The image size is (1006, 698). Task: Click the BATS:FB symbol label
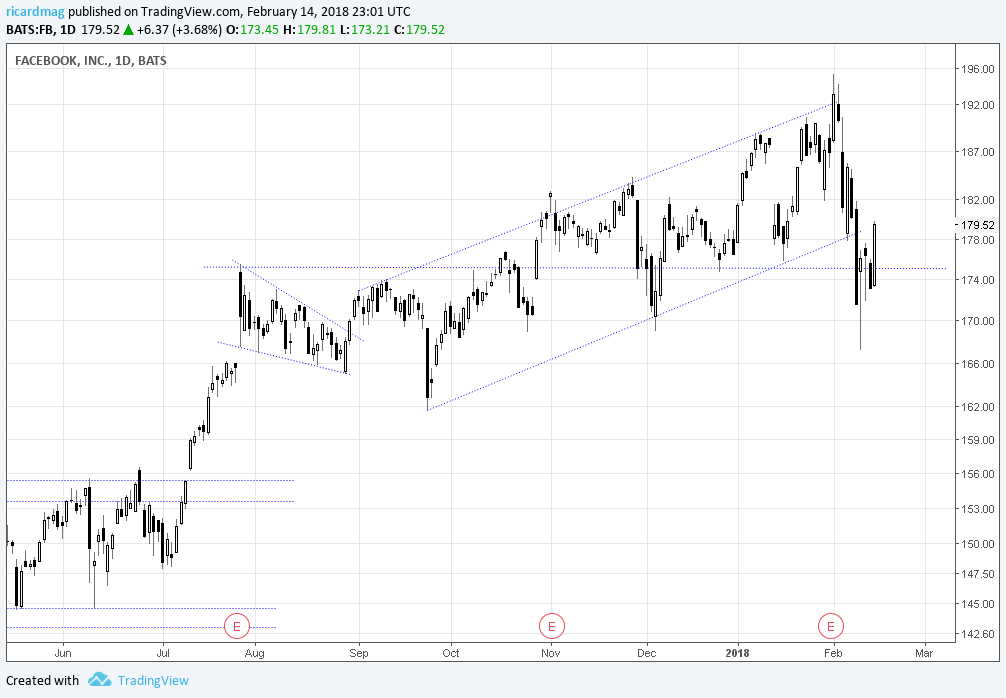(30, 30)
